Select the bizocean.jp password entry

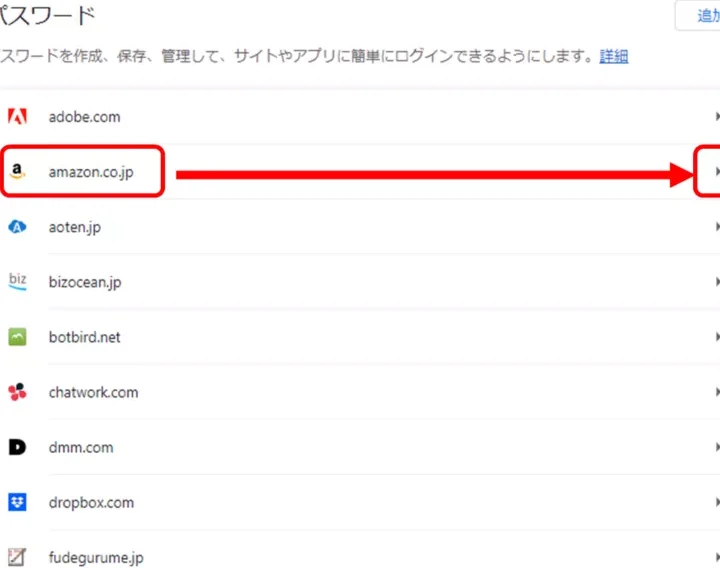(85, 282)
